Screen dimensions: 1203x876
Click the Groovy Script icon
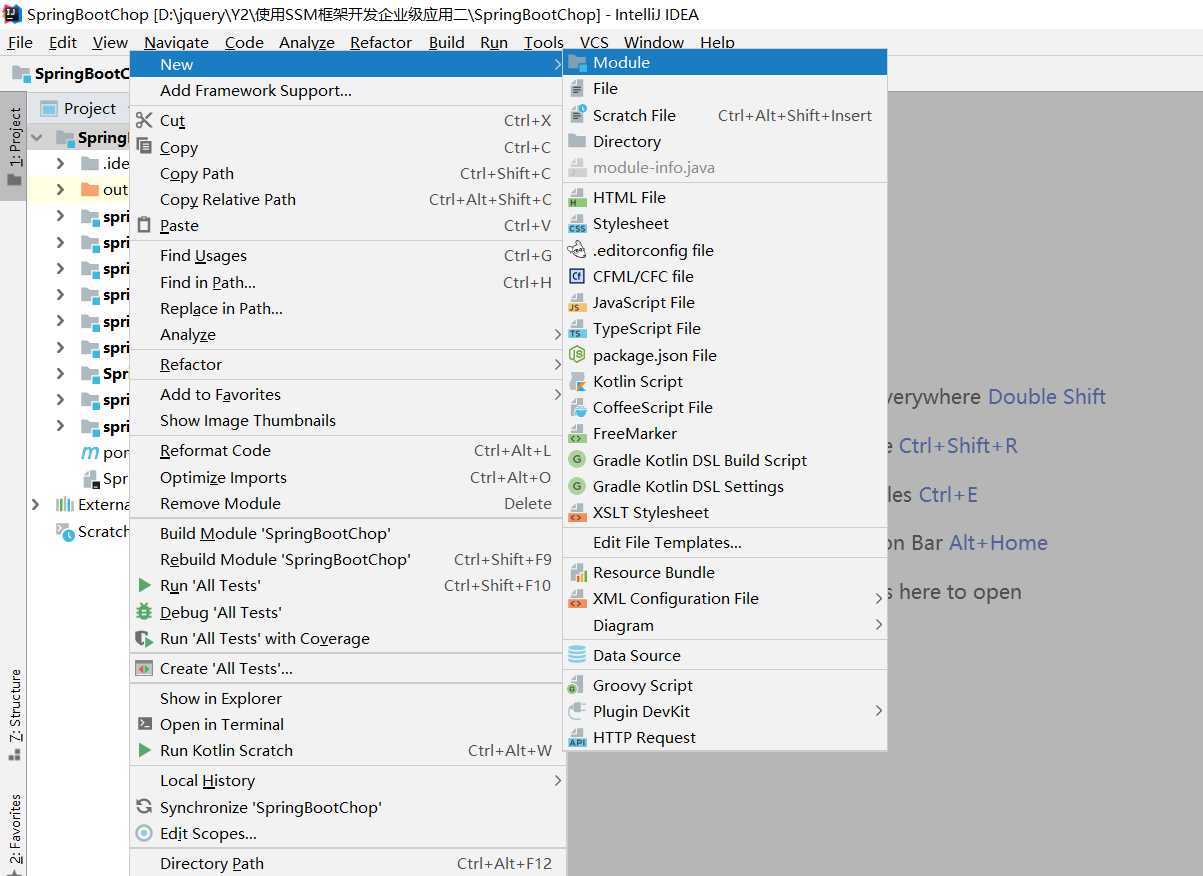point(577,686)
